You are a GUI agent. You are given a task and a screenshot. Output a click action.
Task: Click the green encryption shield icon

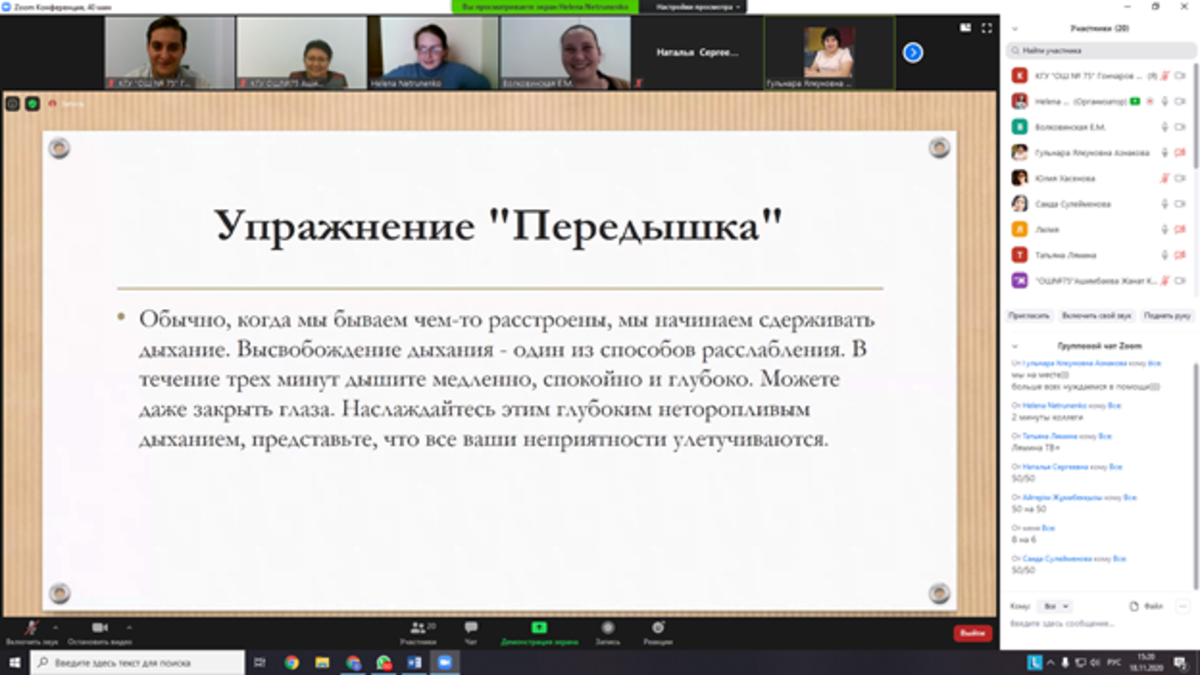33,103
